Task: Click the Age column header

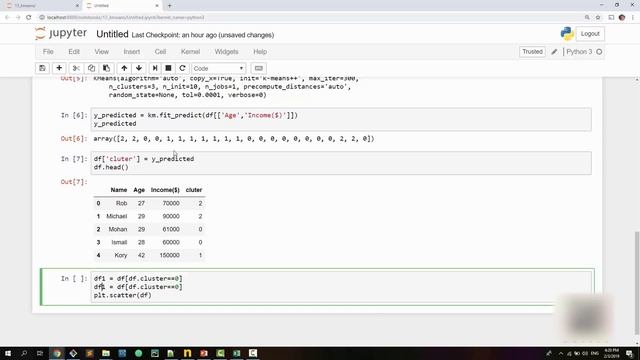Action: pos(139,190)
